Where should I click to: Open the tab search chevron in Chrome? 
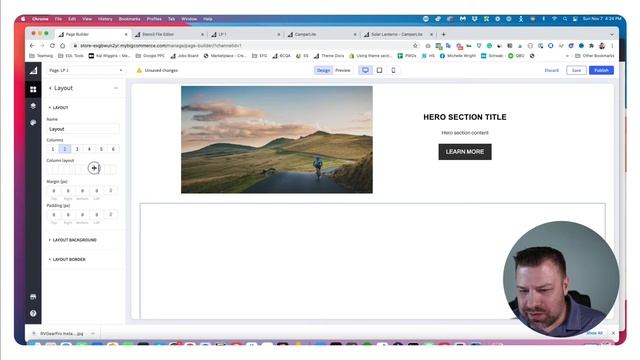(611, 34)
